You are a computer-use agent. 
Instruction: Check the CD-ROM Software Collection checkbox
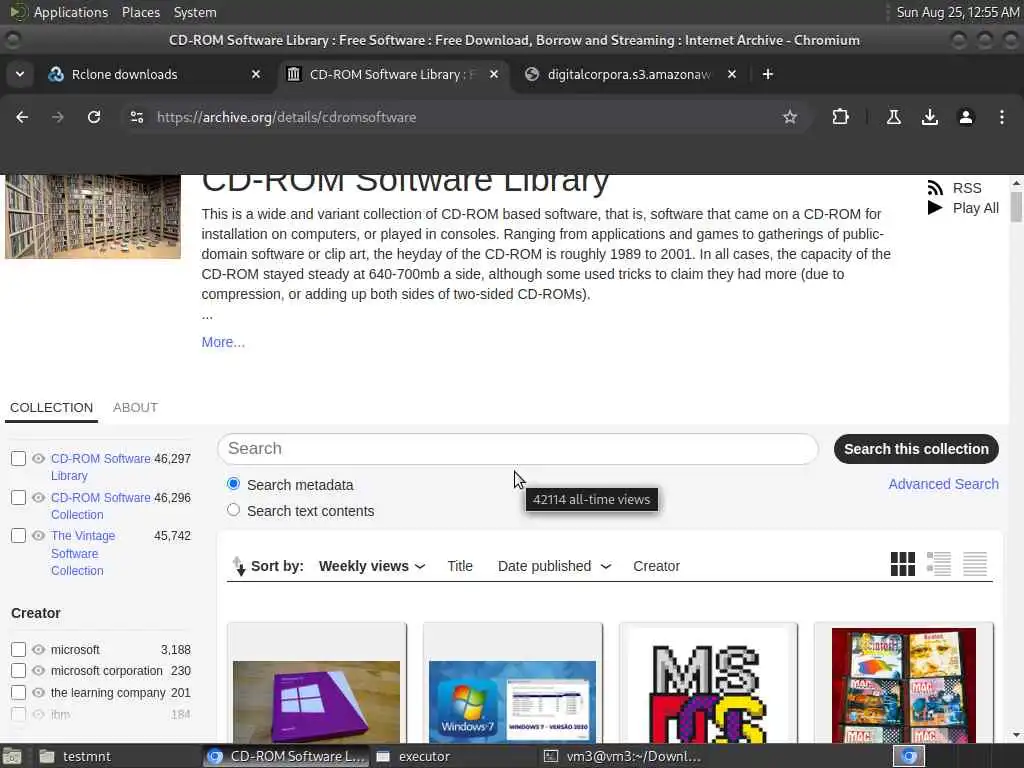coord(18,498)
